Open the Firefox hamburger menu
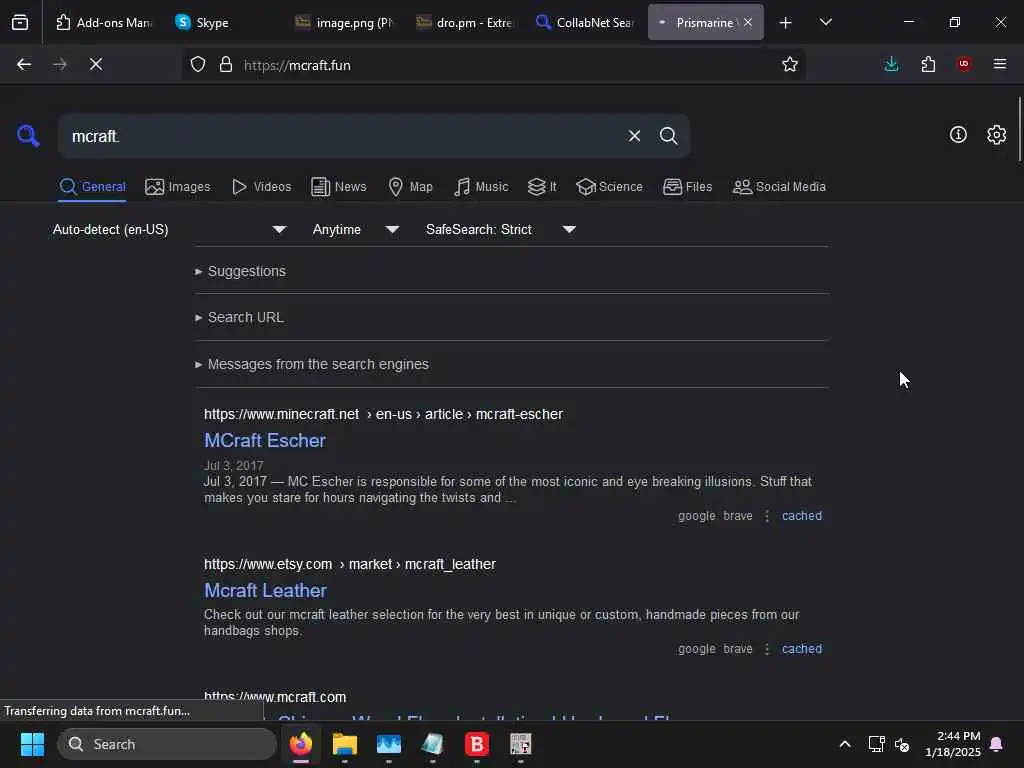Viewport: 1024px width, 768px height. pyautogui.click(x=1000, y=64)
